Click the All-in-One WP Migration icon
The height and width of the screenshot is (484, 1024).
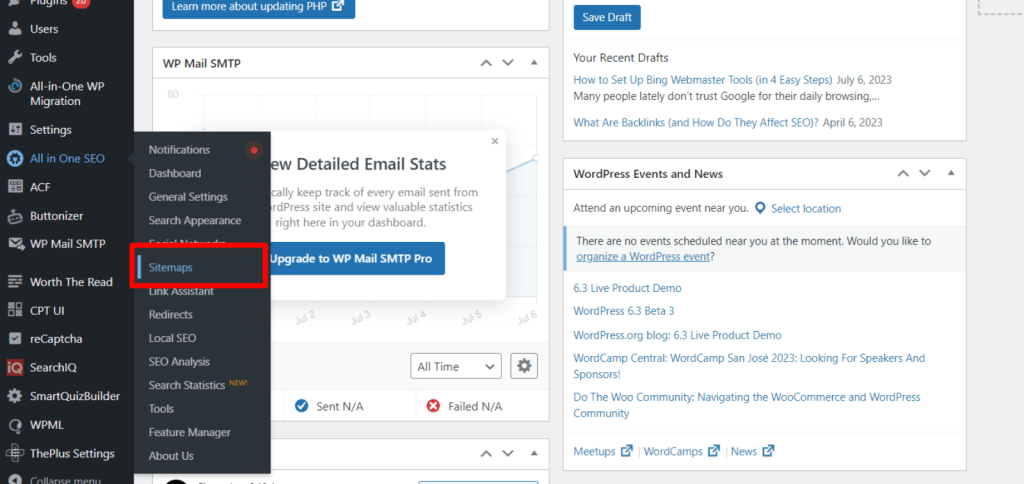click(x=15, y=86)
